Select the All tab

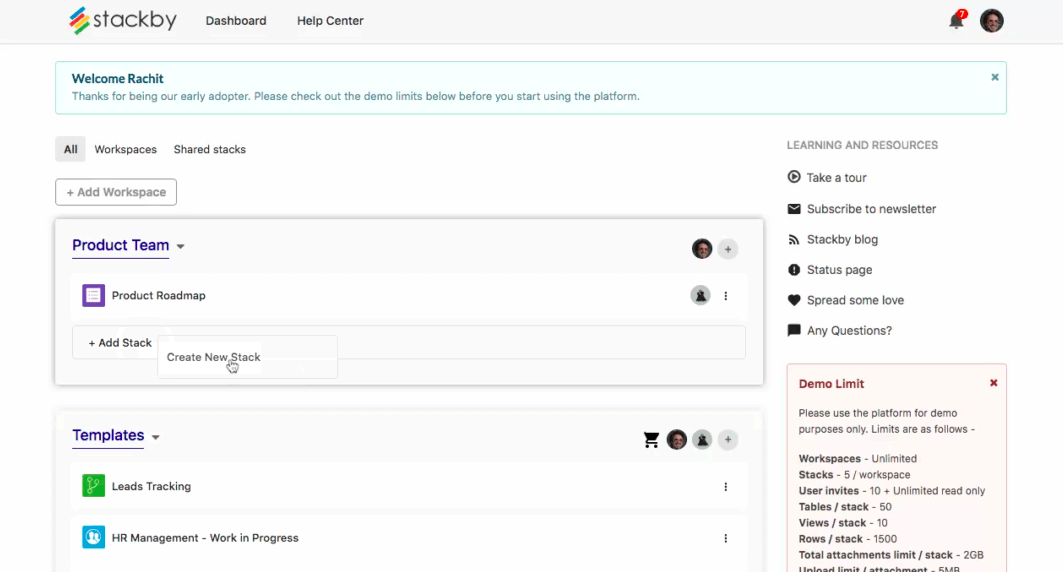(x=71, y=149)
